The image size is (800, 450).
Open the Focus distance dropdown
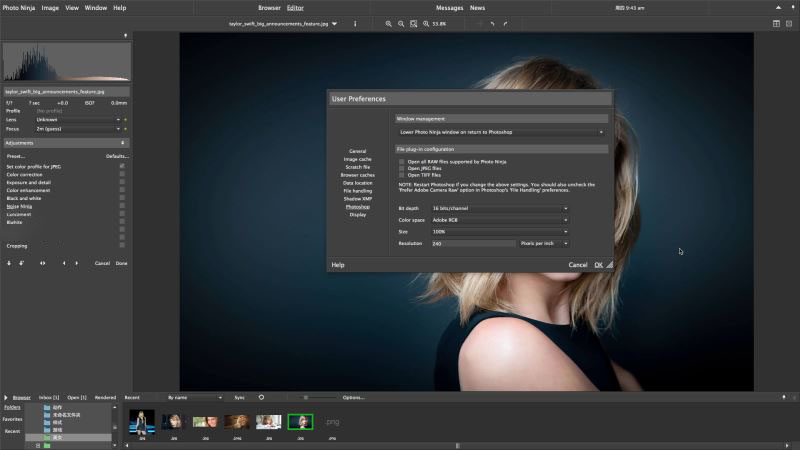[x=78, y=129]
